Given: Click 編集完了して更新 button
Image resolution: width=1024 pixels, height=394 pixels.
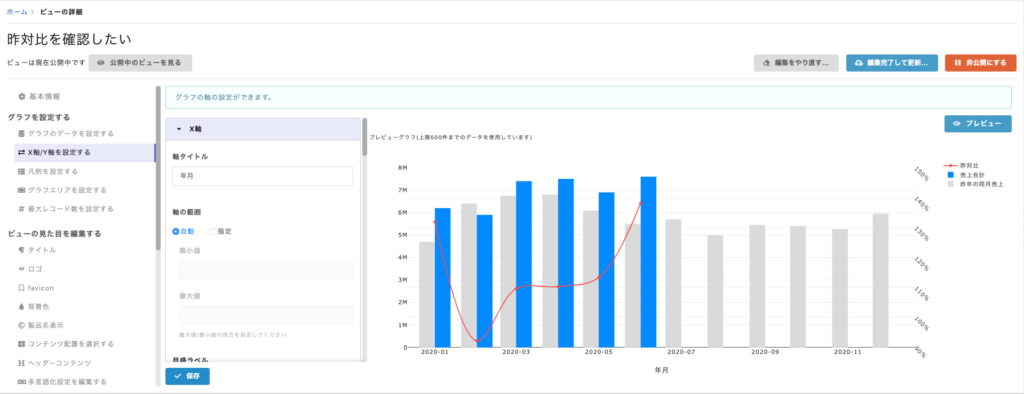Looking at the screenshot, I should point(892,63).
